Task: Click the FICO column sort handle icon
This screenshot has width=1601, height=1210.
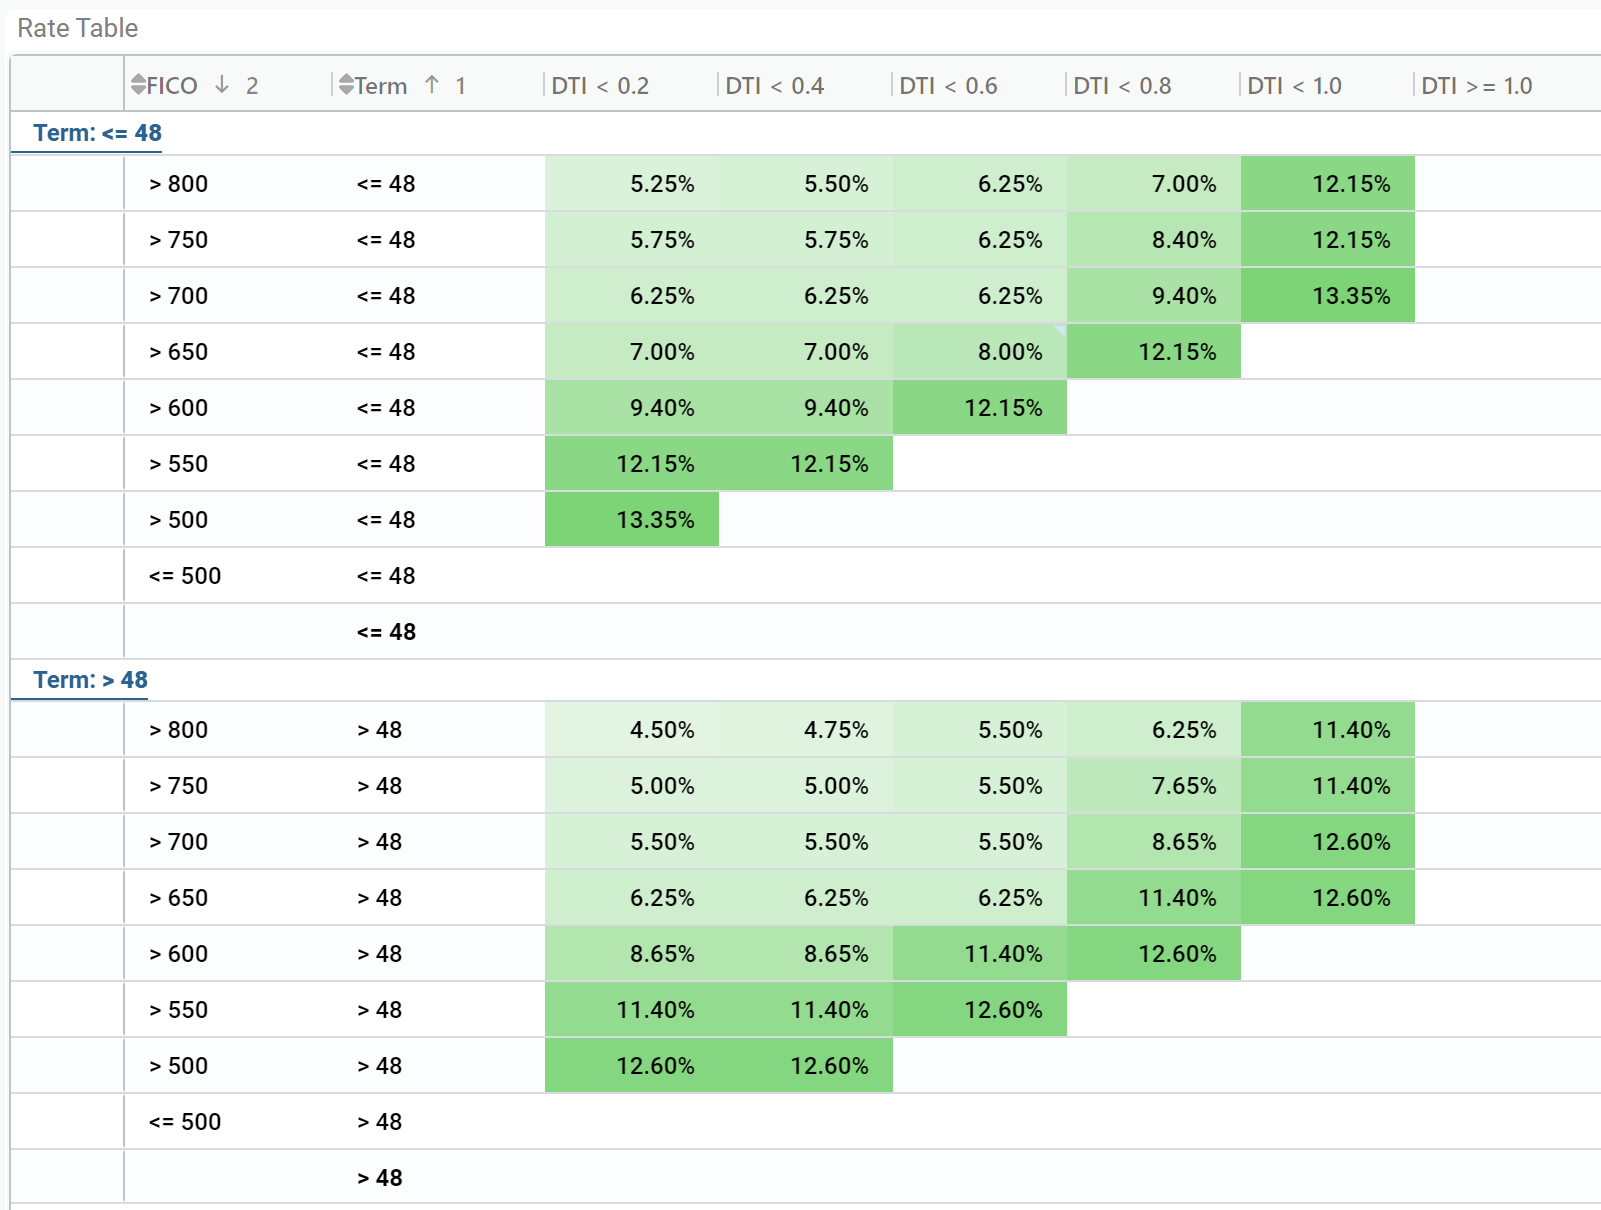Action: [138, 85]
